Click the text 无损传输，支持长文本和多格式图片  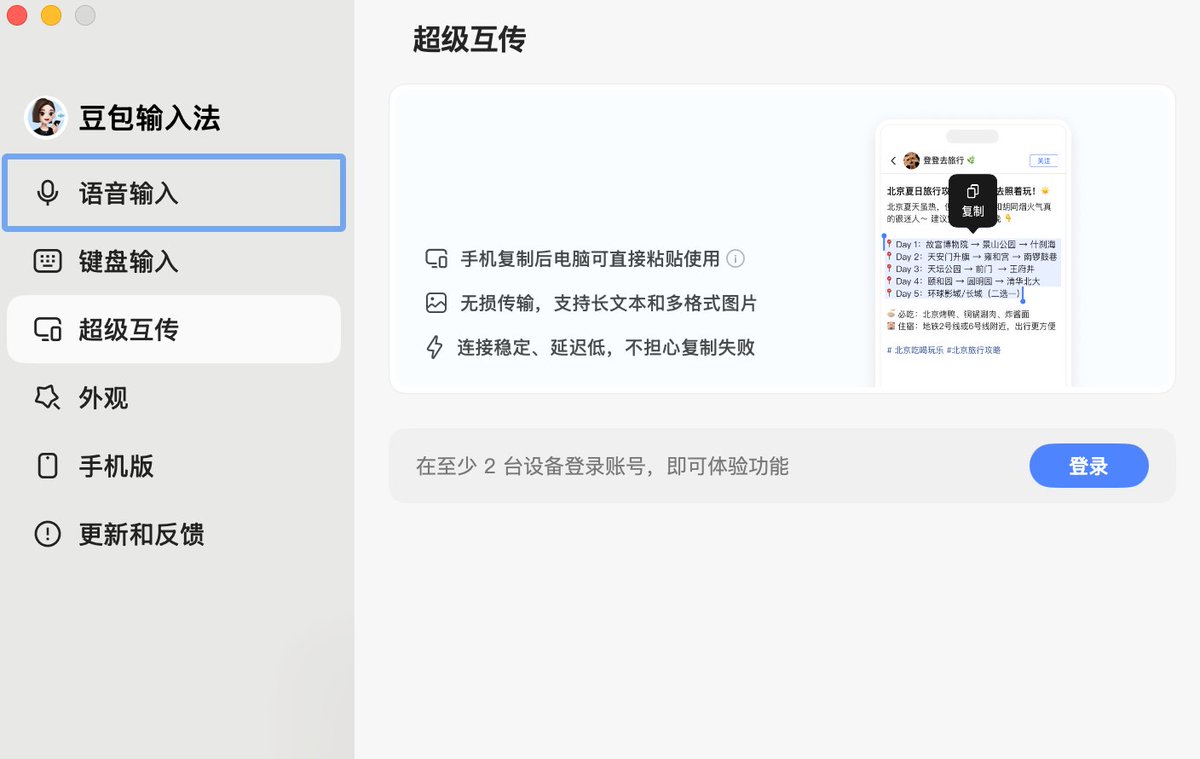point(608,303)
